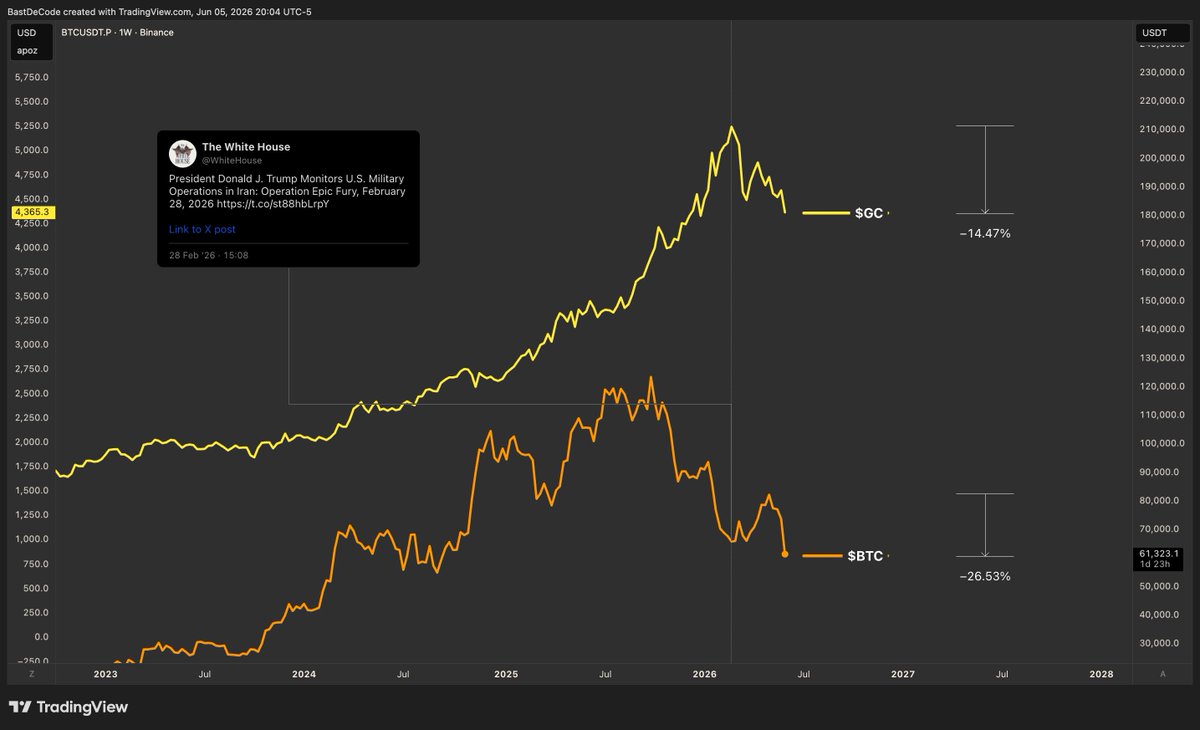
Task: Click the Z timezone button at bottom left
Action: [x=31, y=674]
